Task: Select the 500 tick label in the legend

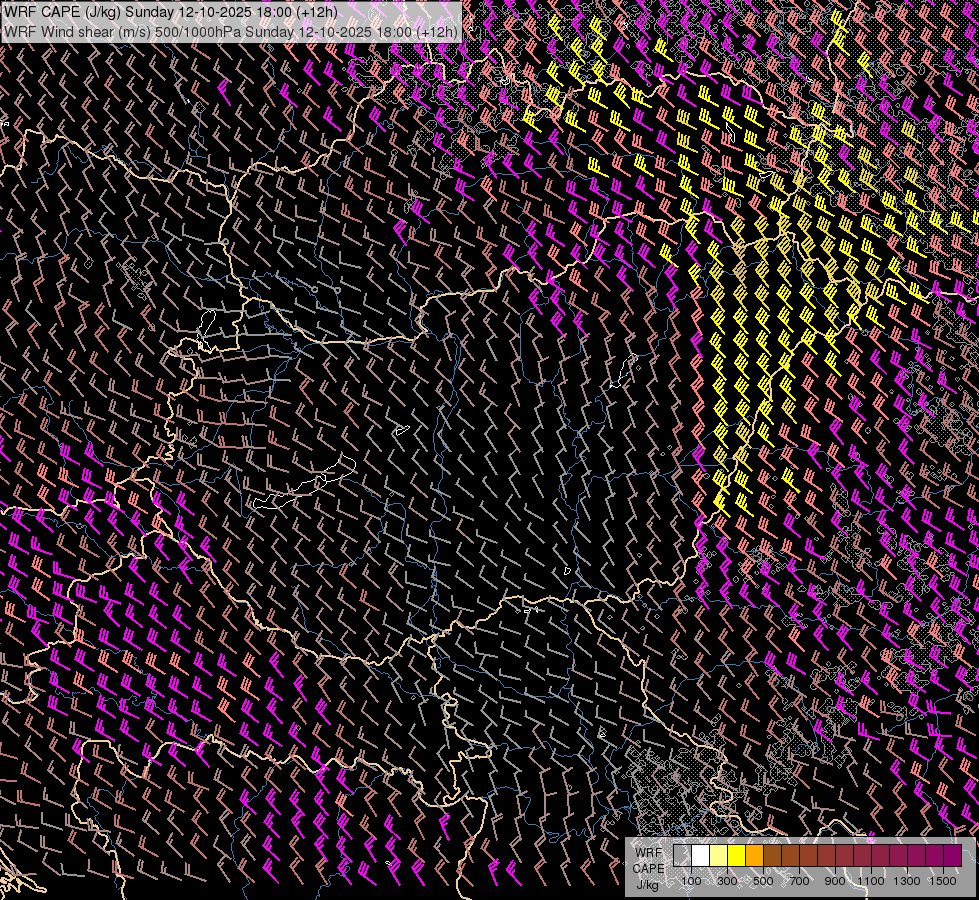Action: [763, 881]
